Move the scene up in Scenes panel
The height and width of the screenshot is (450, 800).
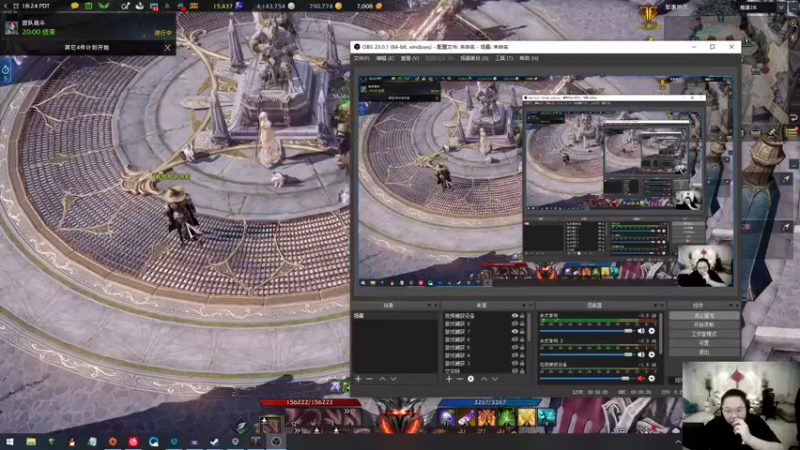point(382,379)
